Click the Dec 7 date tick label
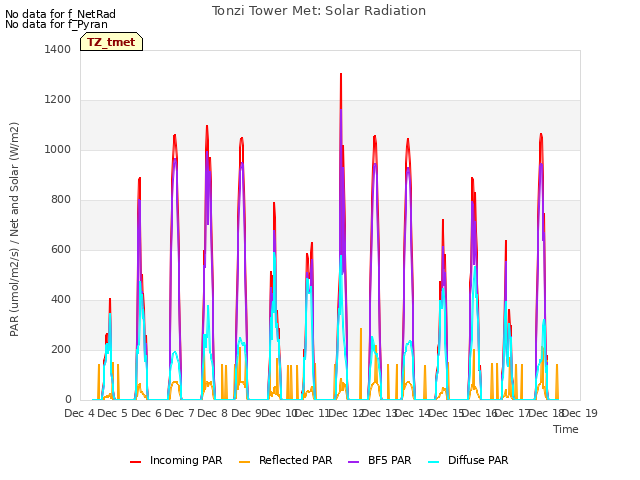 pos(179,413)
